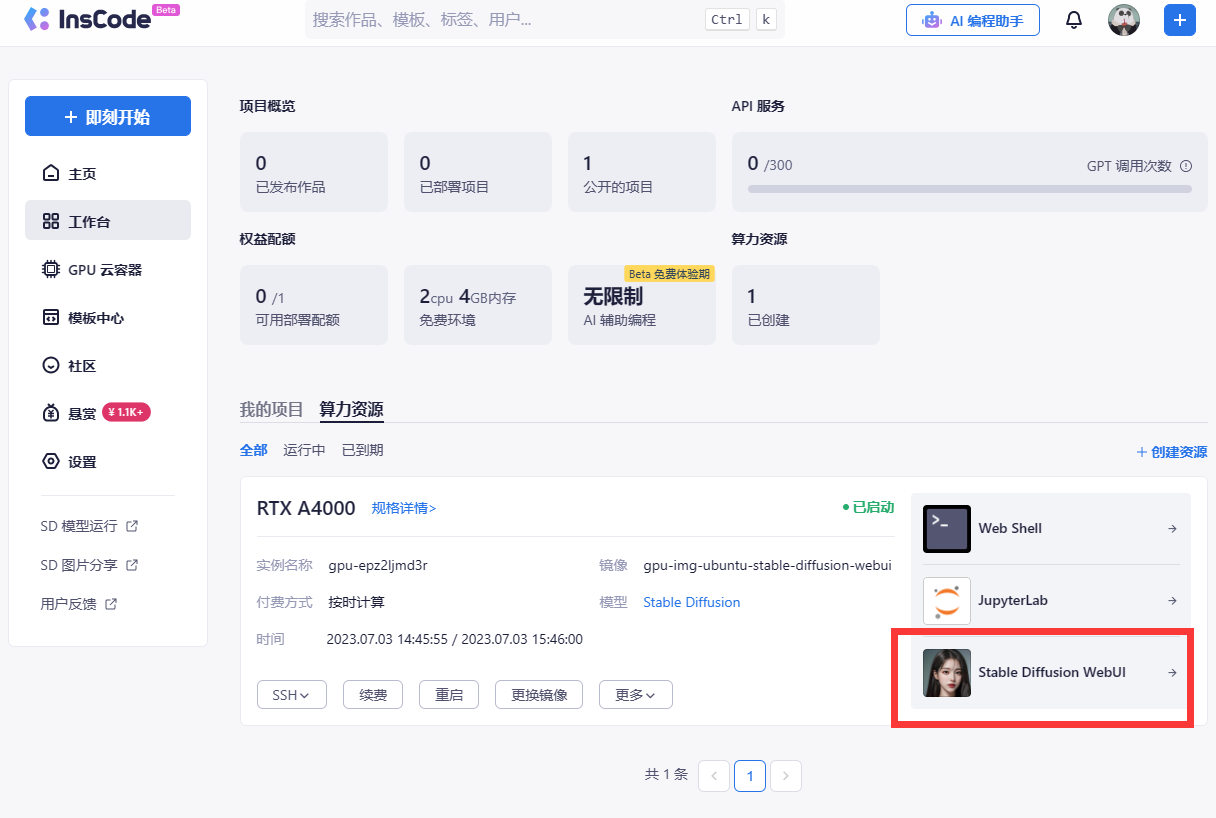Click the 免费环境 card

(x=478, y=305)
